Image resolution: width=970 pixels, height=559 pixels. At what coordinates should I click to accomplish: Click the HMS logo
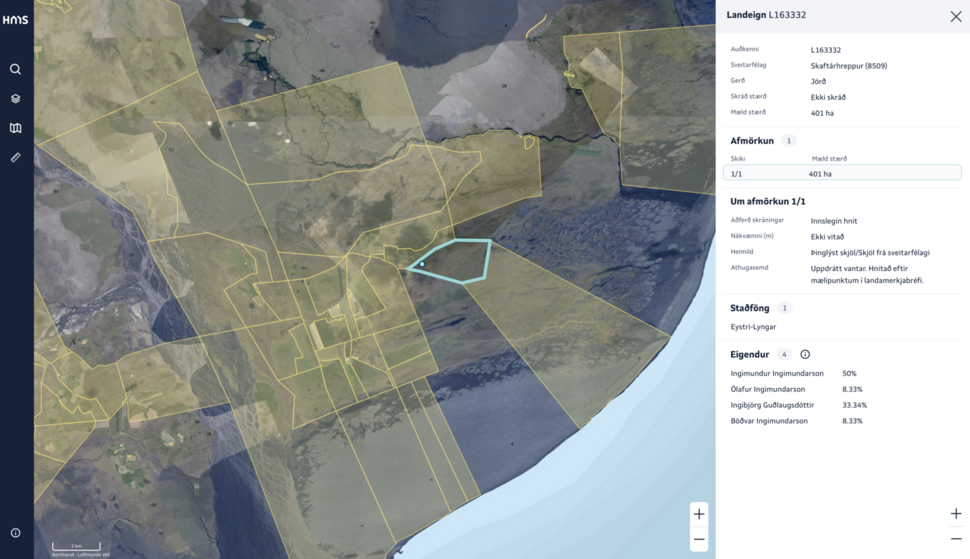pos(15,20)
